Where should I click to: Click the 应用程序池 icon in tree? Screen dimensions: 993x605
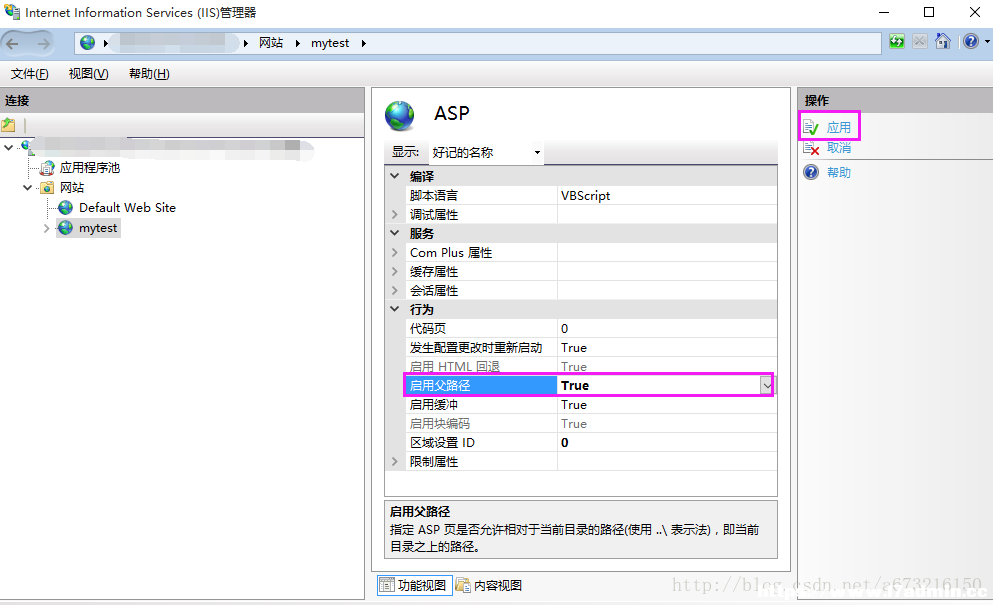47,168
